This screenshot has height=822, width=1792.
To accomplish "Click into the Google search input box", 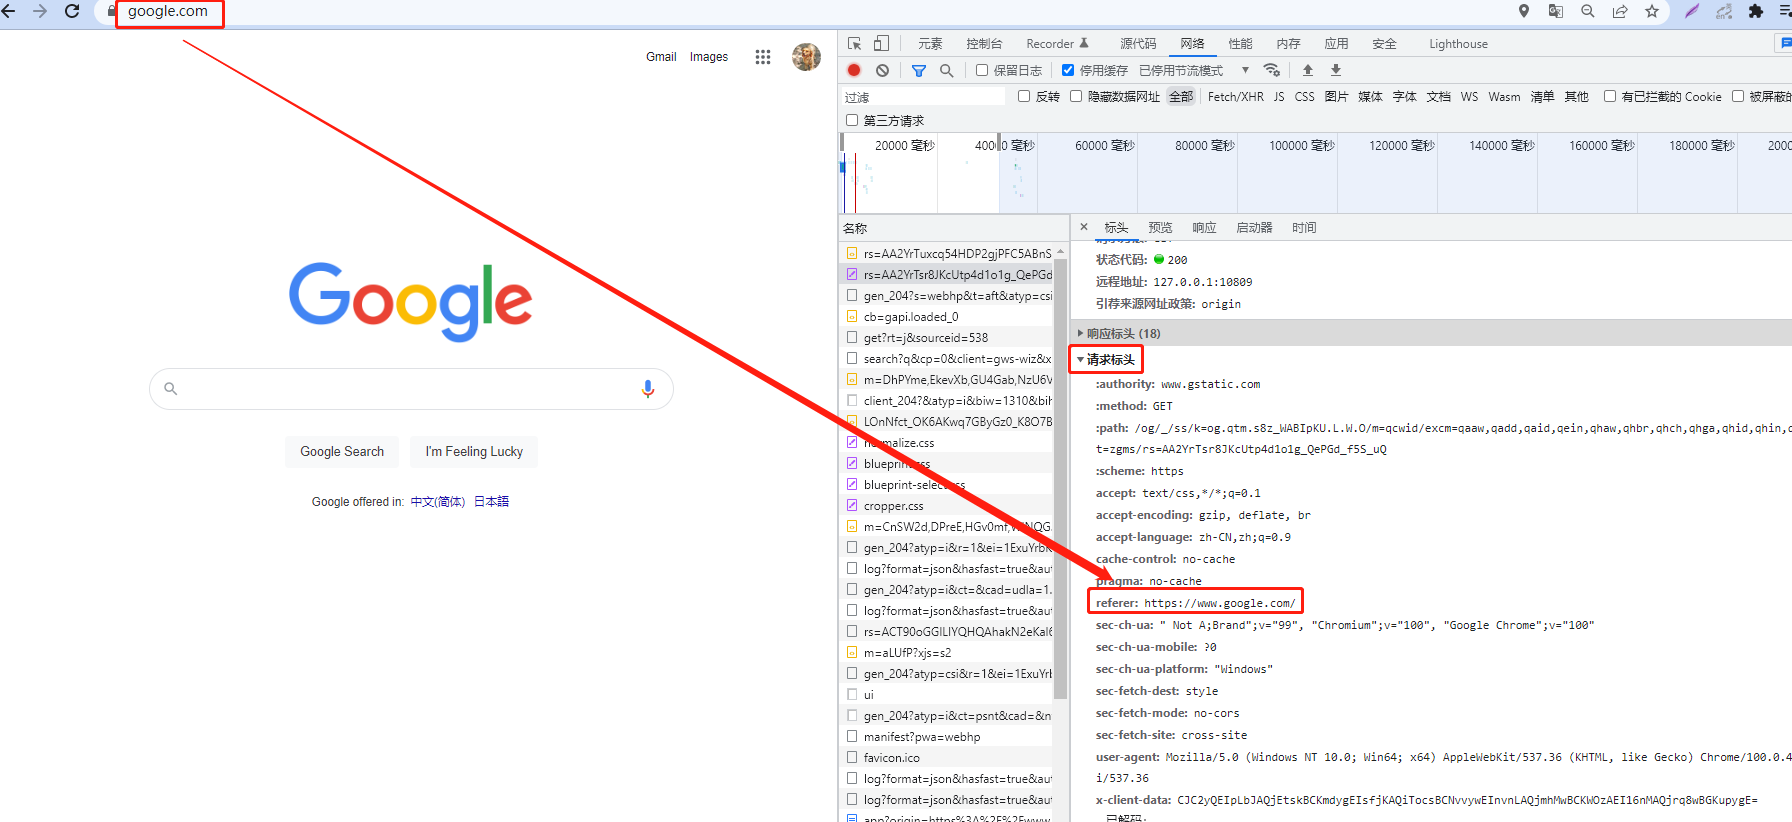I will pos(411,388).
